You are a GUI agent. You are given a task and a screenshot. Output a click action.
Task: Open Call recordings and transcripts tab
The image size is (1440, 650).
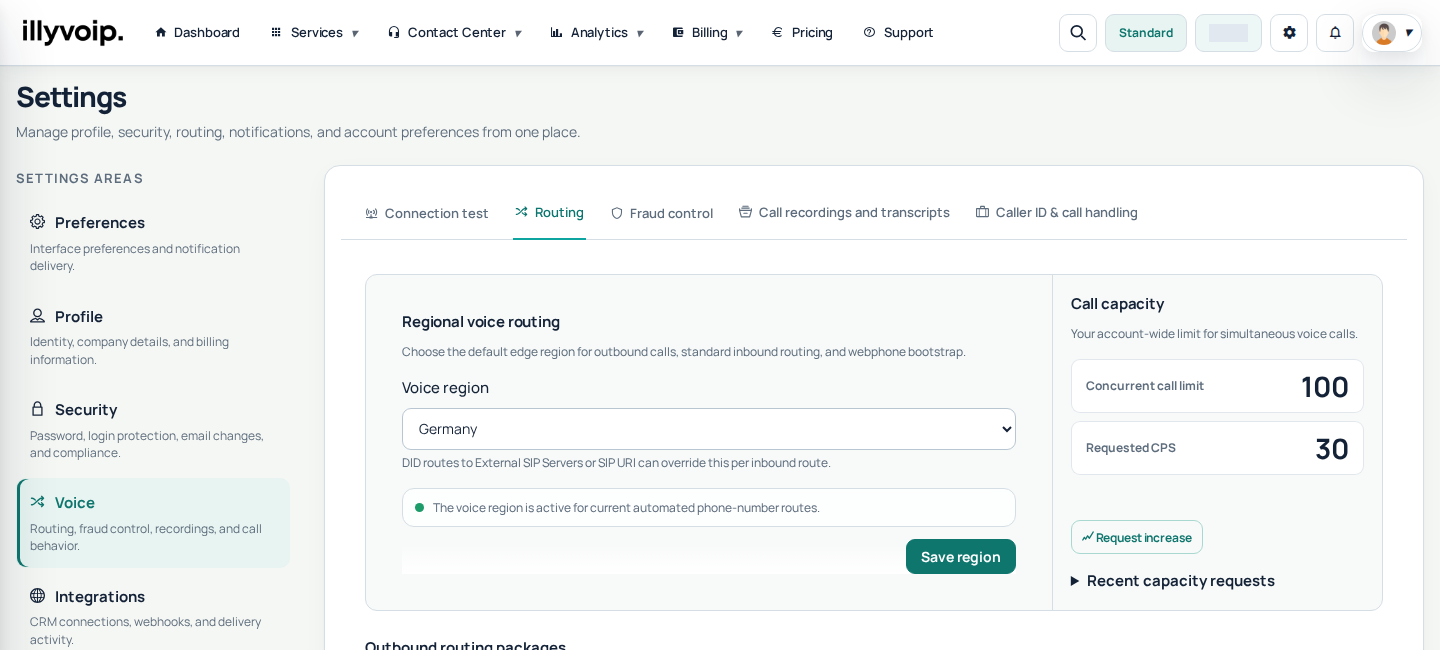click(x=844, y=212)
